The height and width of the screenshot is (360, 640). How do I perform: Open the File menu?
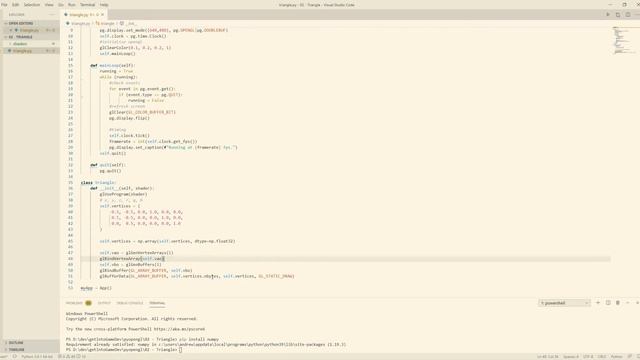pyautogui.click(x=4, y=4)
